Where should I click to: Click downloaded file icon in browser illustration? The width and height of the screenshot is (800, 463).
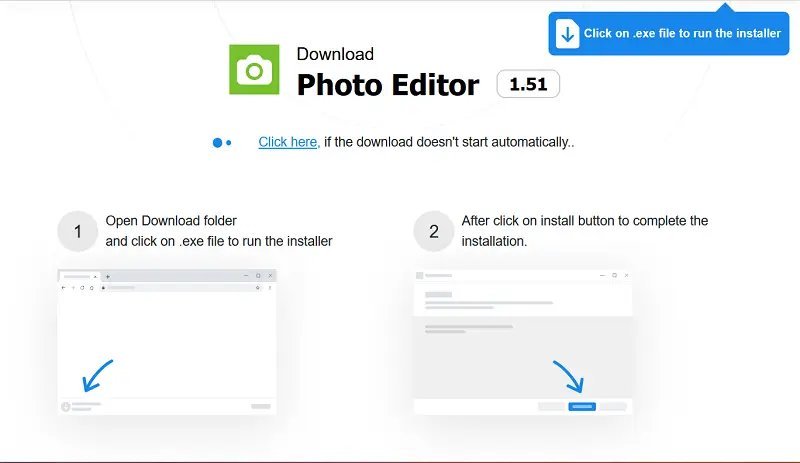[x=66, y=406]
